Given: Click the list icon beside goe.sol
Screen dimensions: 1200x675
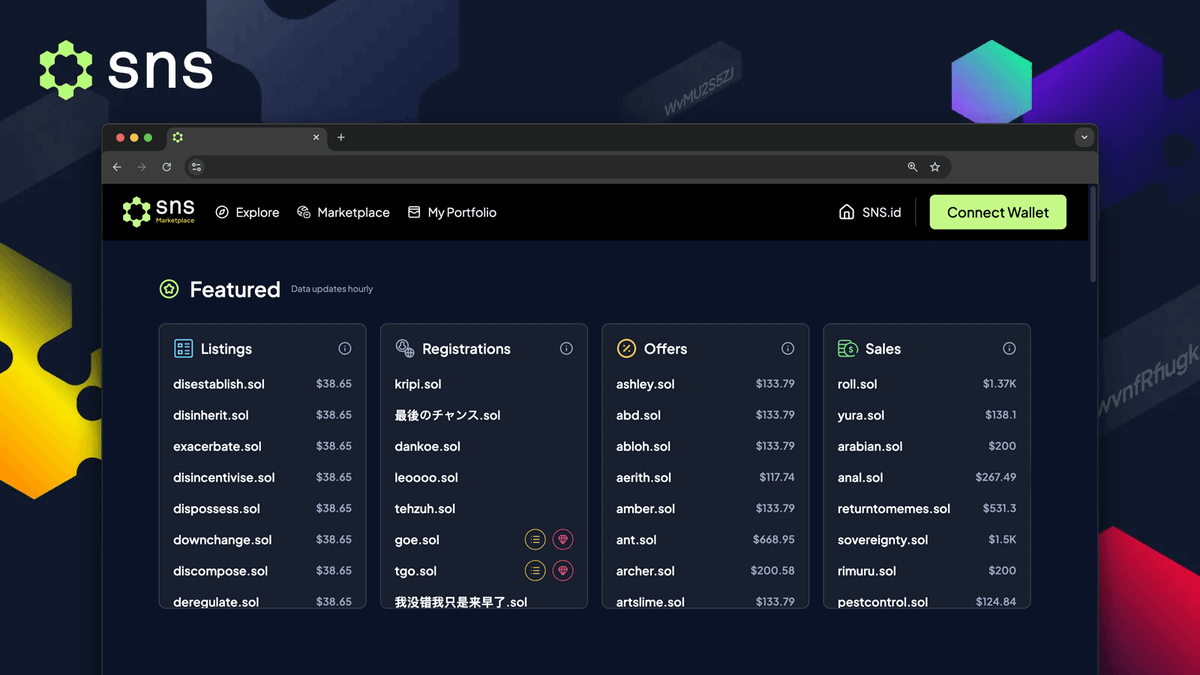Looking at the screenshot, I should (x=535, y=540).
